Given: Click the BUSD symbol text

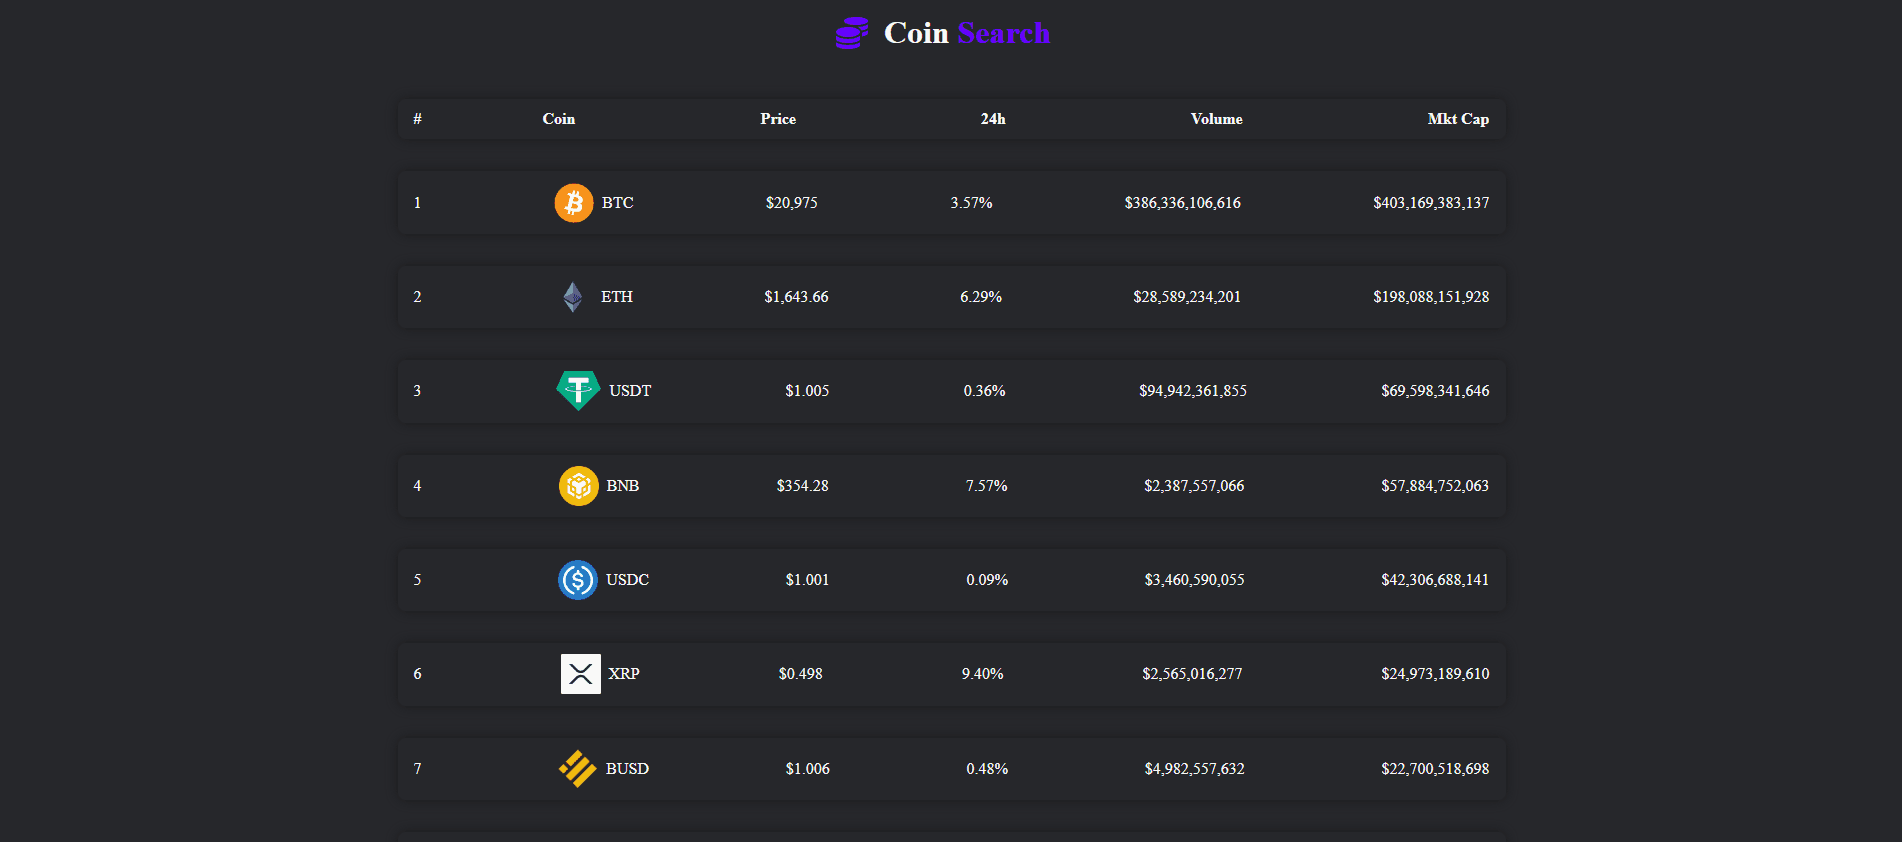Looking at the screenshot, I should click(x=627, y=769).
